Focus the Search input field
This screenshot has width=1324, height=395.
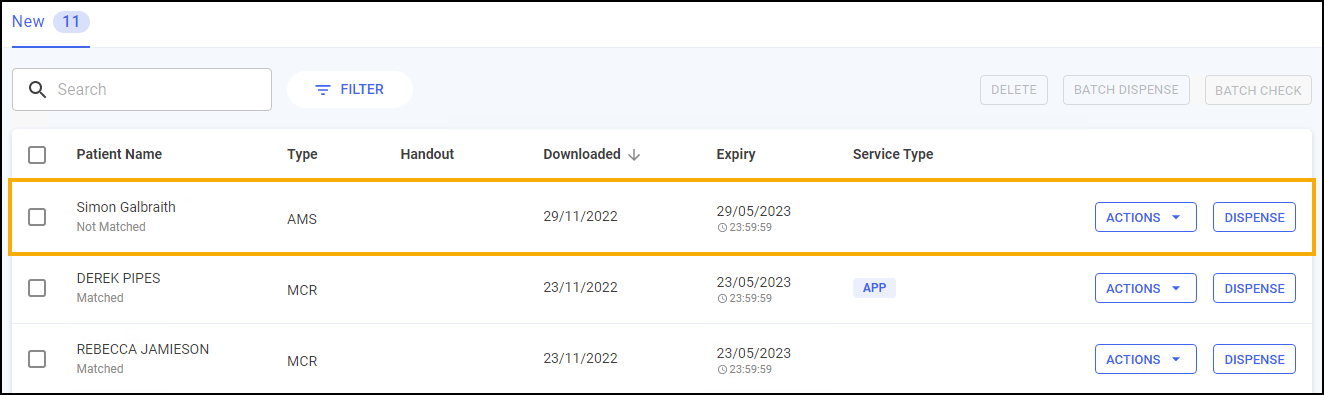(x=142, y=89)
